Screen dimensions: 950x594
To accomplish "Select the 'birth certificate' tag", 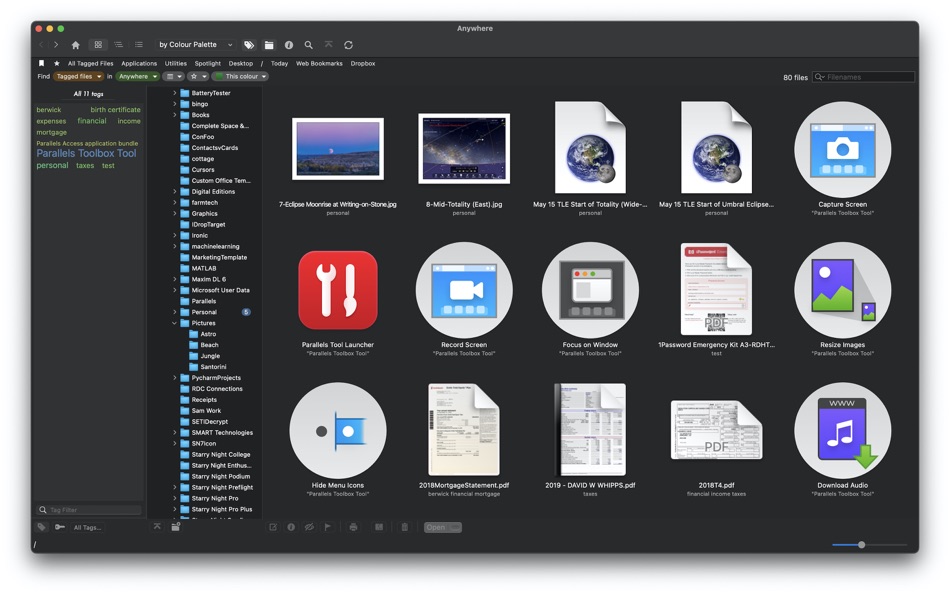I will 115,110.
